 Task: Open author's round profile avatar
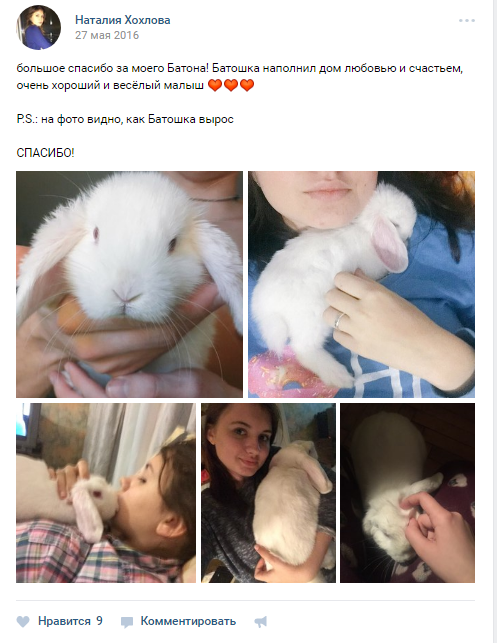click(39, 27)
